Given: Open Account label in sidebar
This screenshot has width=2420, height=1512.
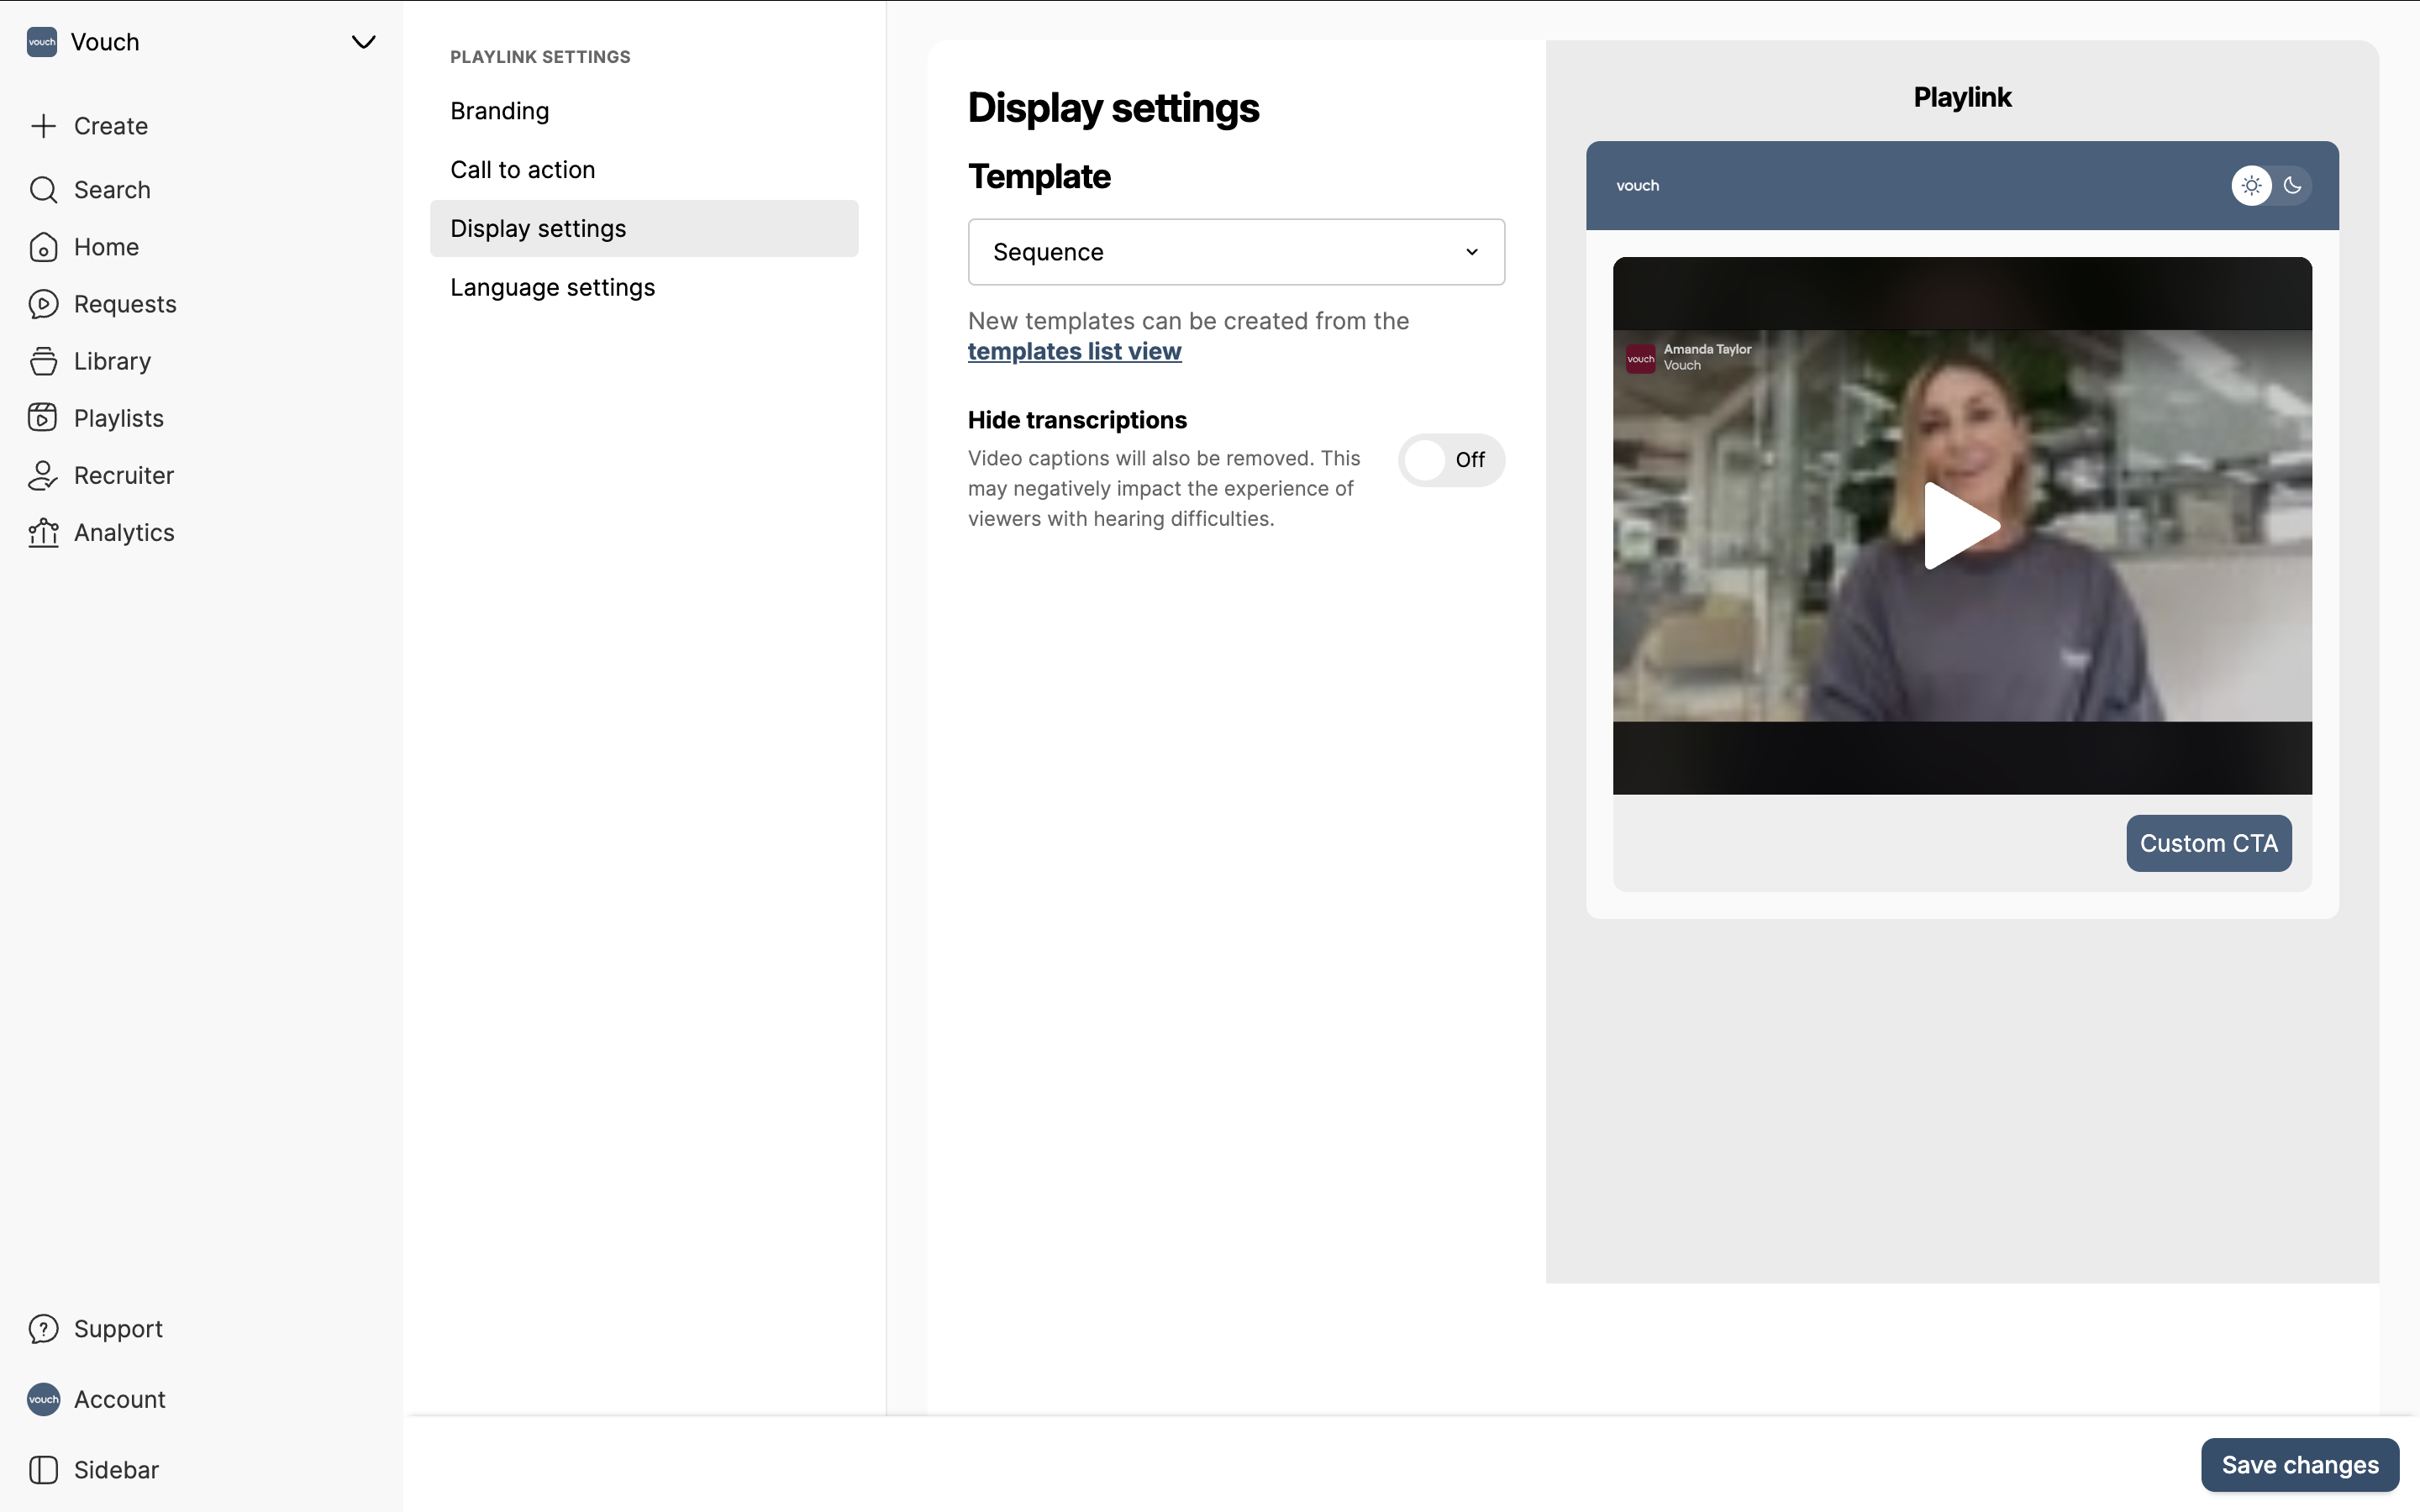Looking at the screenshot, I should coord(120,1399).
